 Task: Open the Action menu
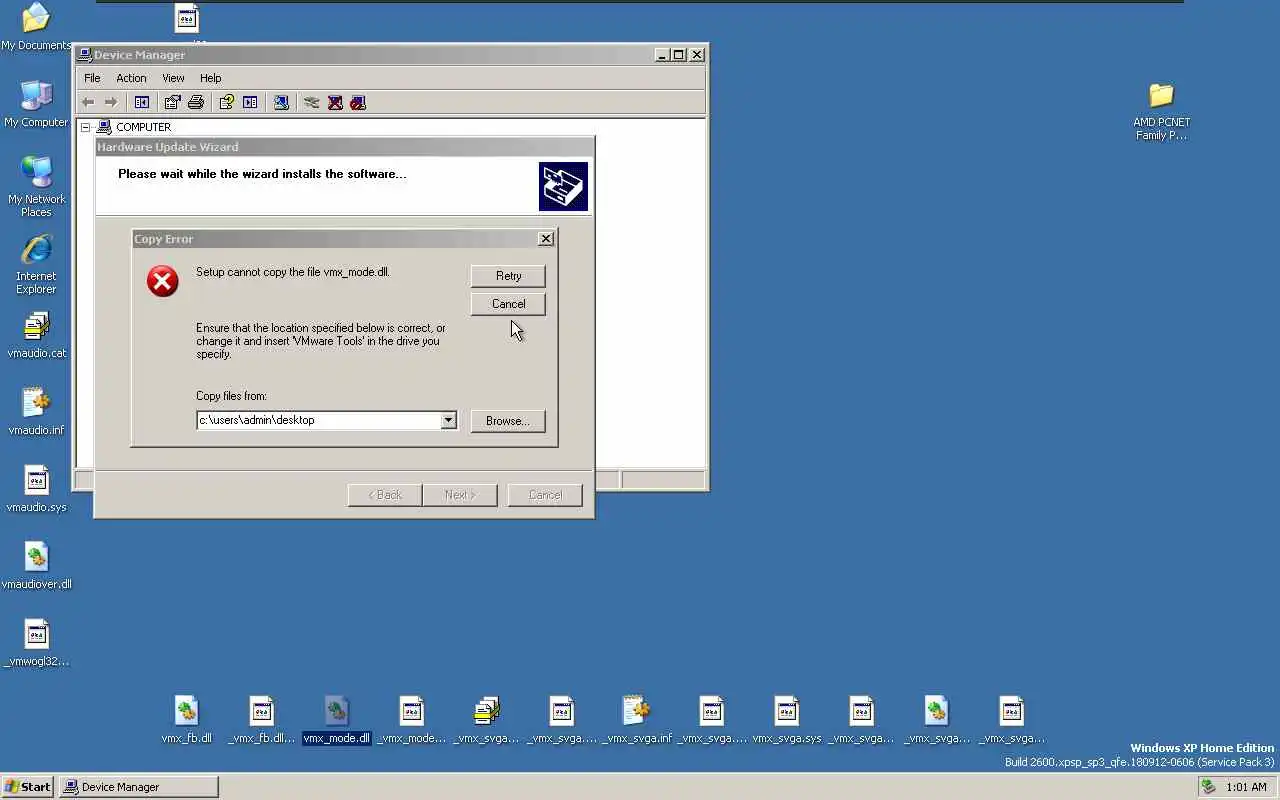coord(131,78)
